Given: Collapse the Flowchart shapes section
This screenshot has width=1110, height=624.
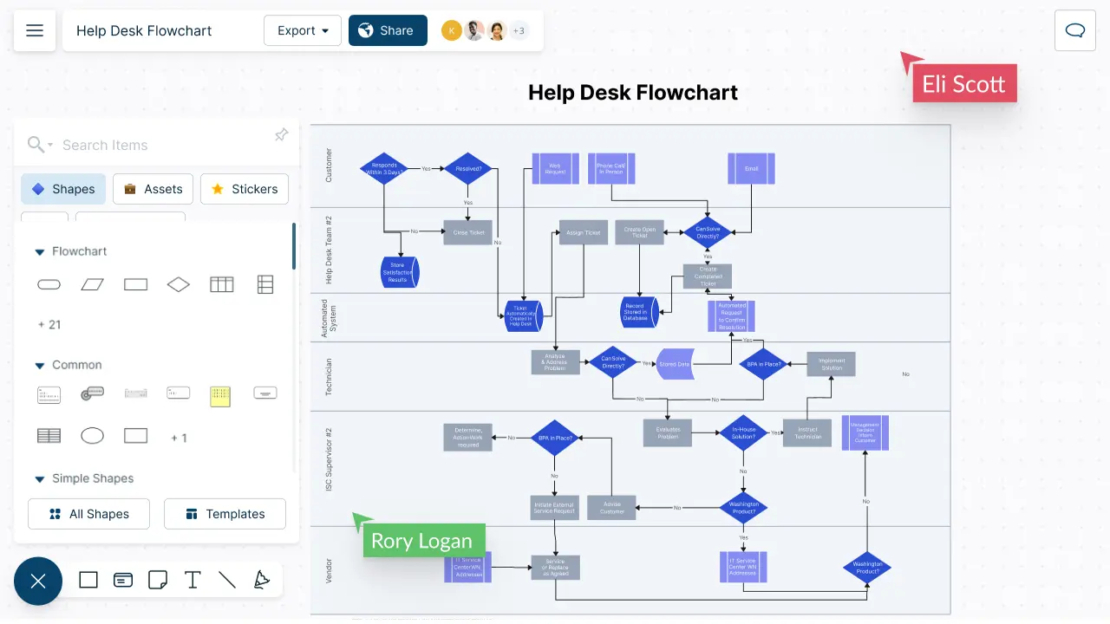Looking at the screenshot, I should pos(38,250).
